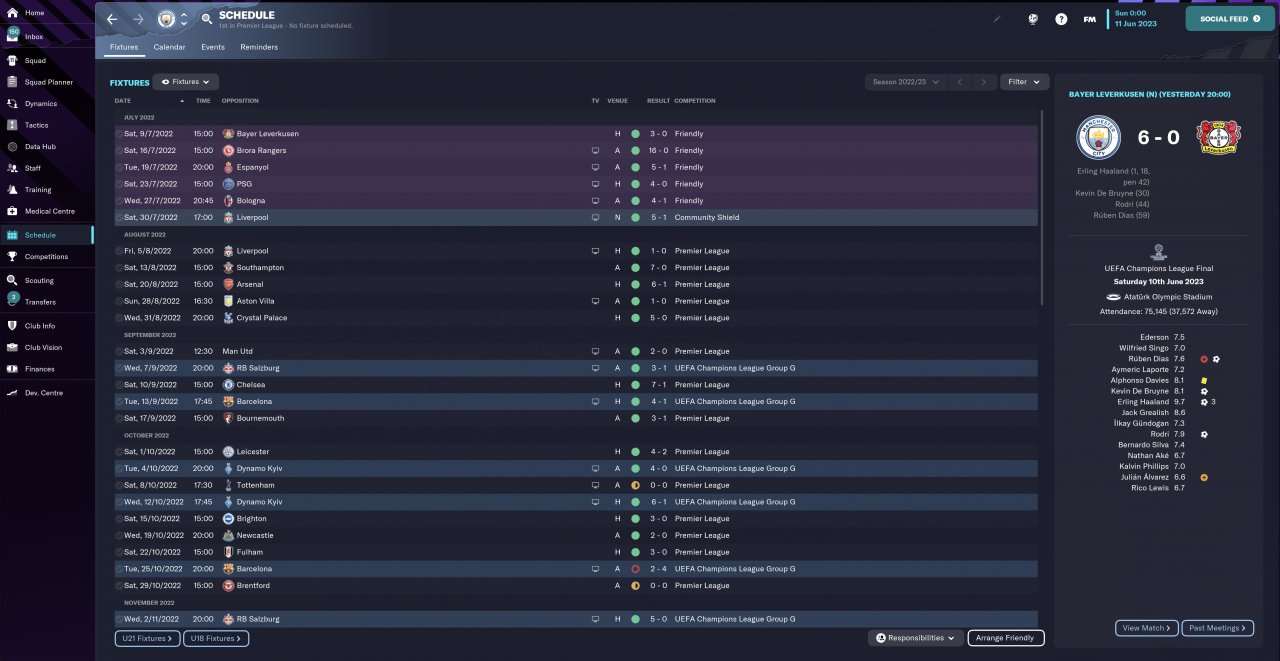Open the Training section
The height and width of the screenshot is (661, 1280).
click(38, 190)
